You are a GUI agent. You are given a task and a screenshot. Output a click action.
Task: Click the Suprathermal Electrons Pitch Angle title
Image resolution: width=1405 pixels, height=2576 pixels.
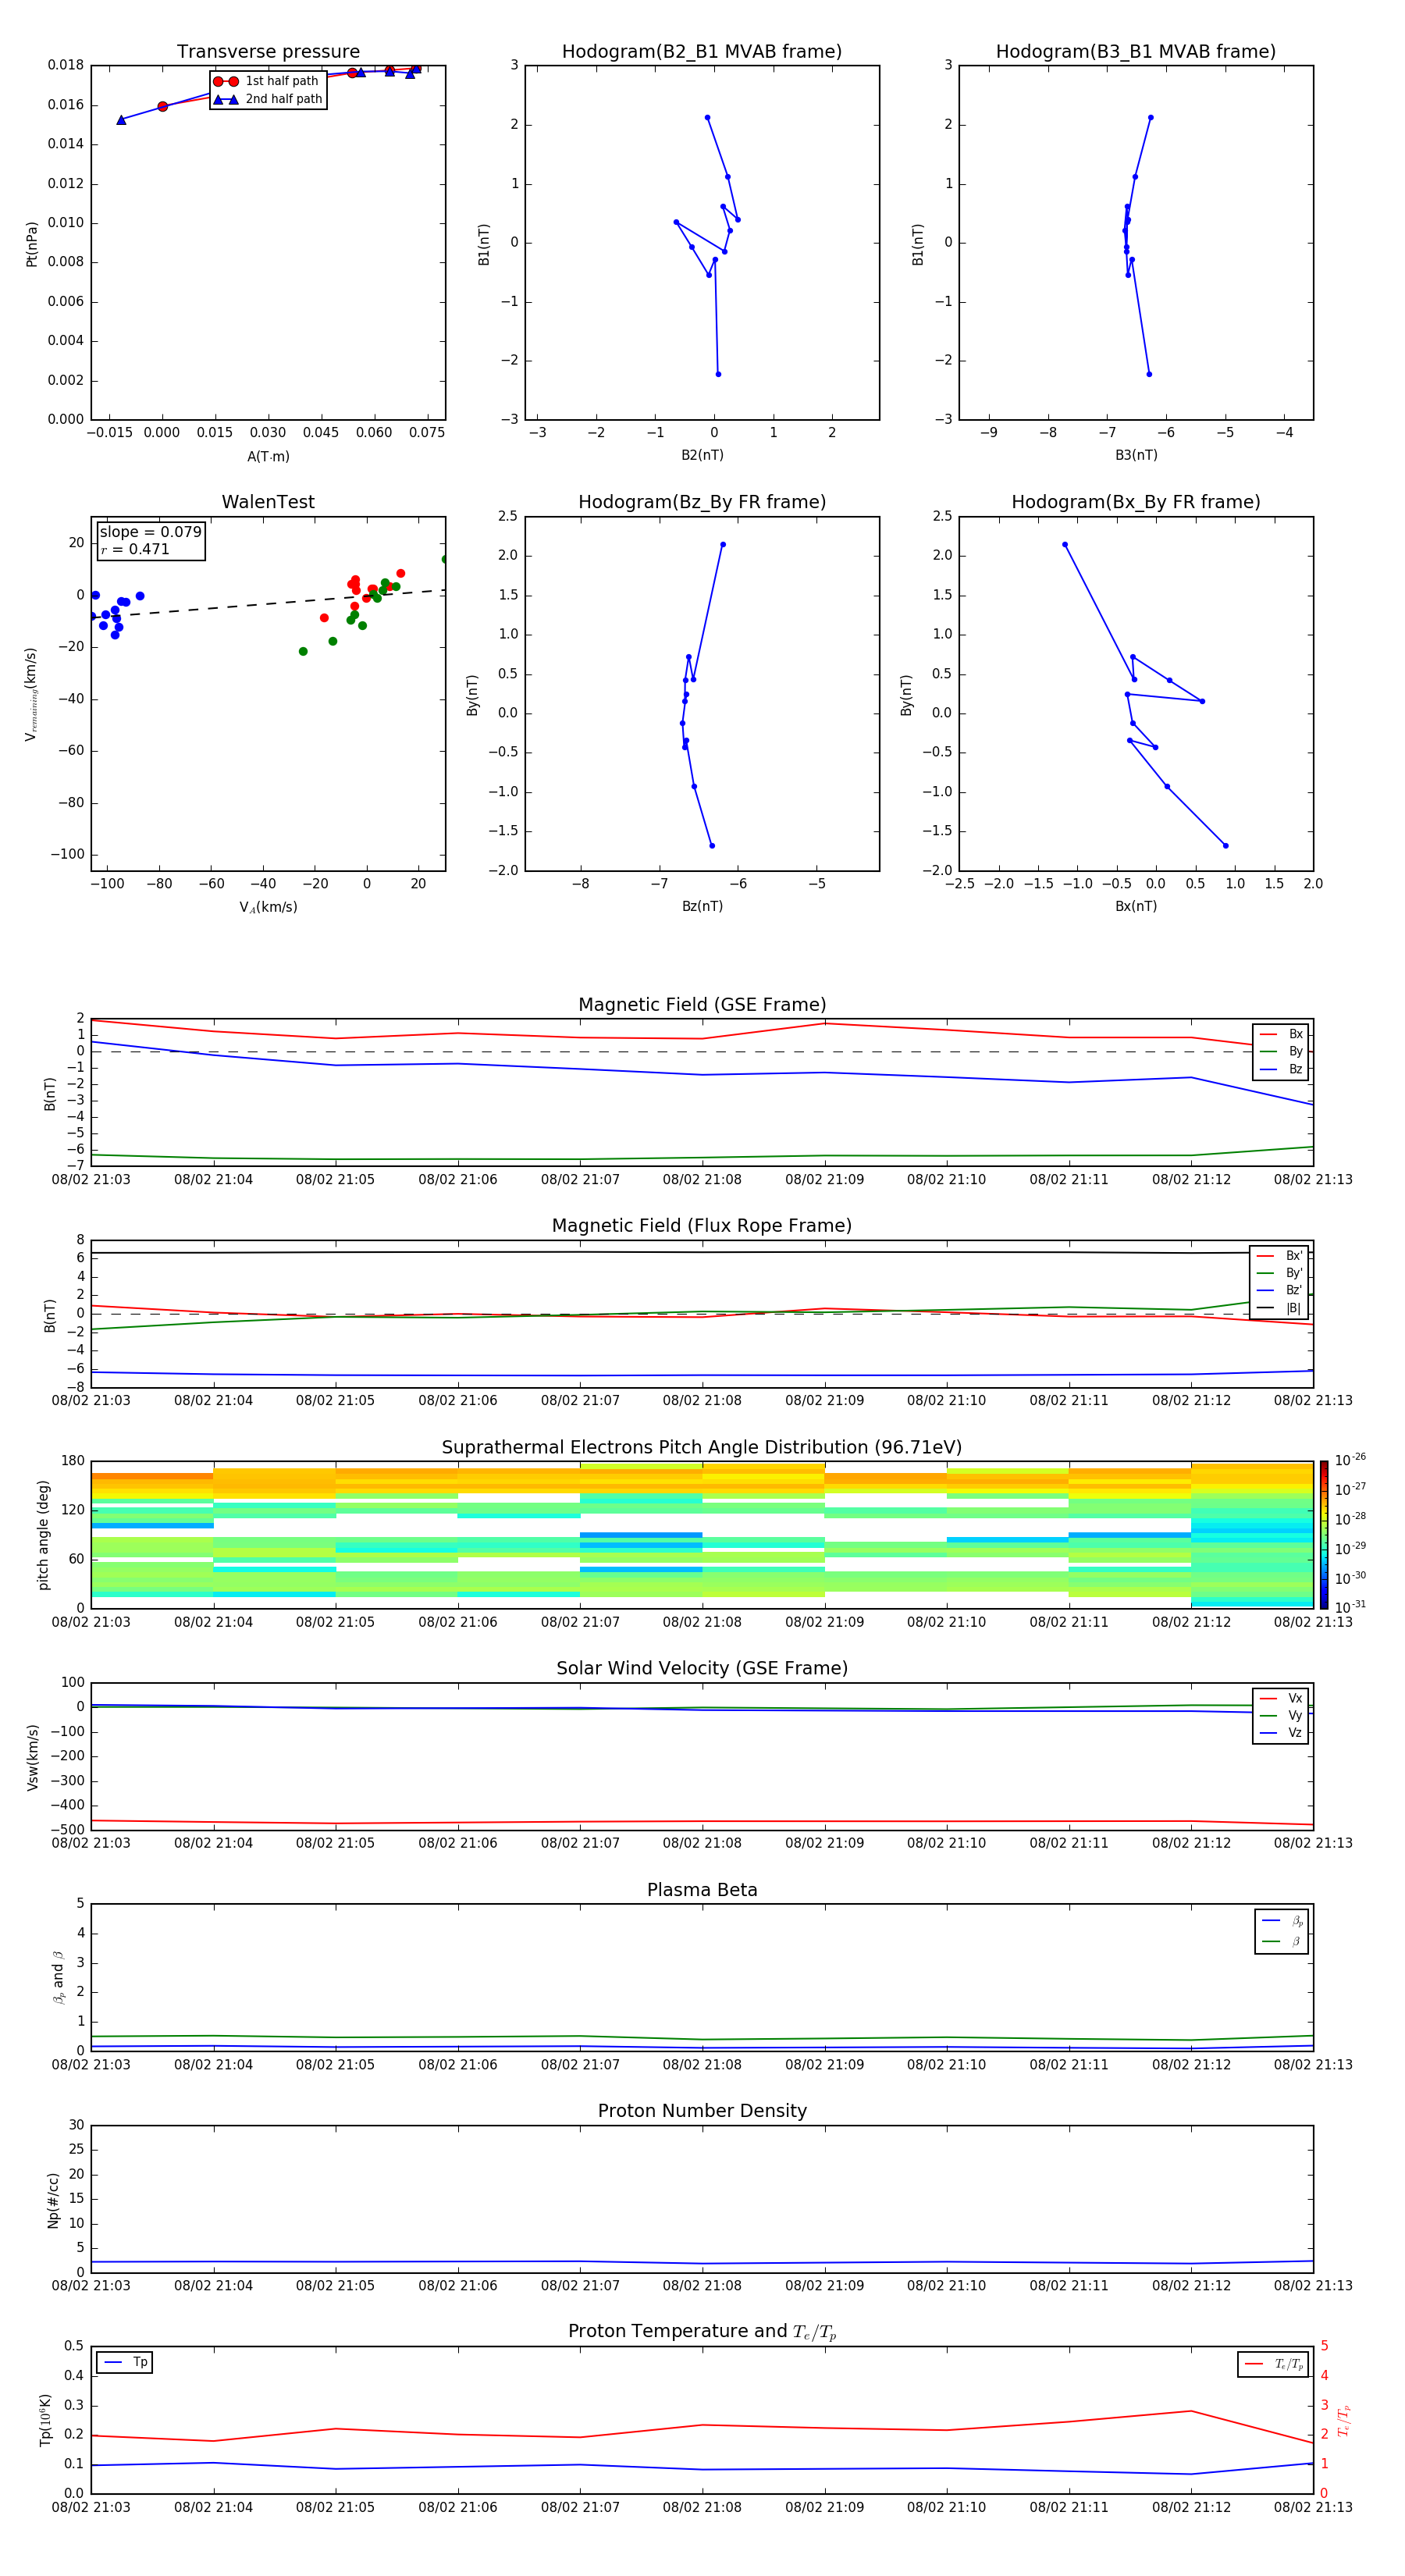[x=702, y=1447]
